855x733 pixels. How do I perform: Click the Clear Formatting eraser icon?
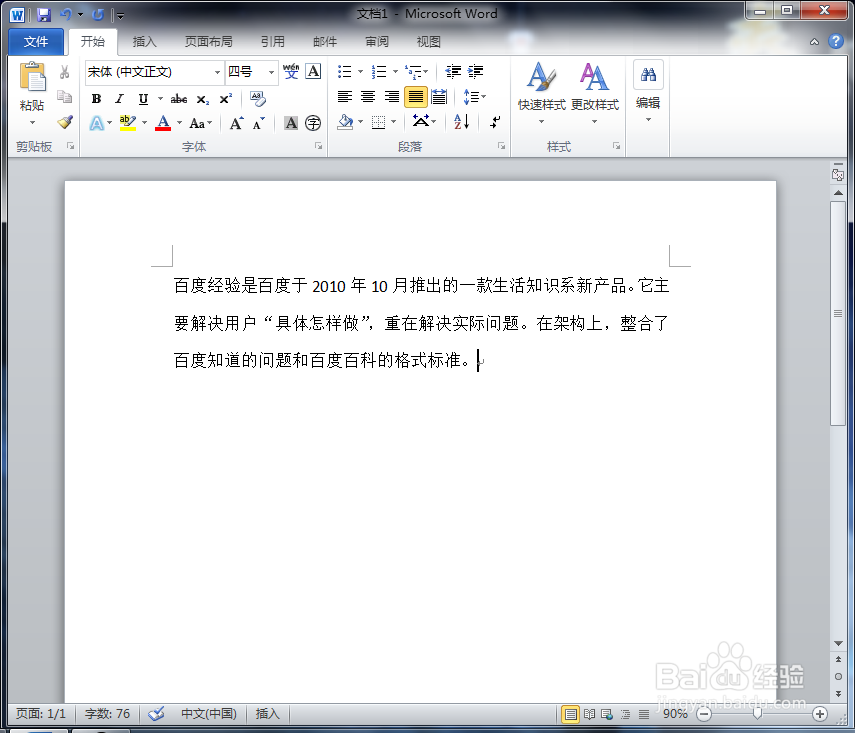(x=257, y=99)
